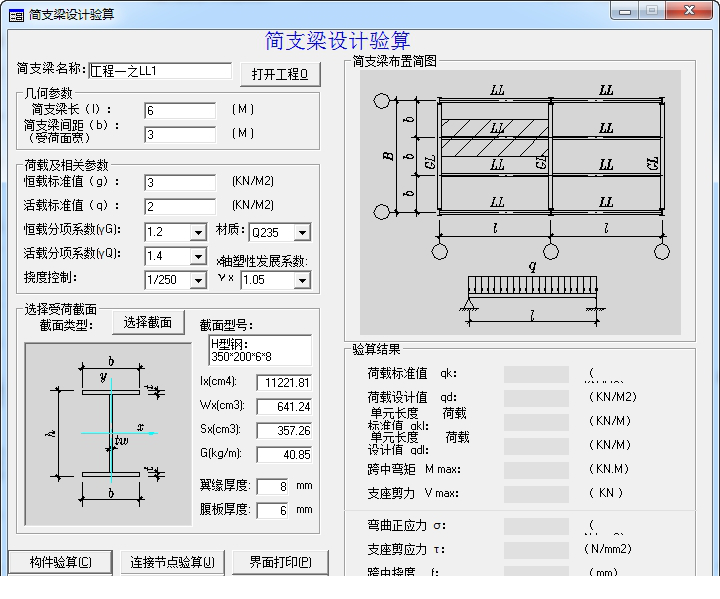Click the 支座剪应力 τ result field
This screenshot has height=599, width=720.
[536, 550]
